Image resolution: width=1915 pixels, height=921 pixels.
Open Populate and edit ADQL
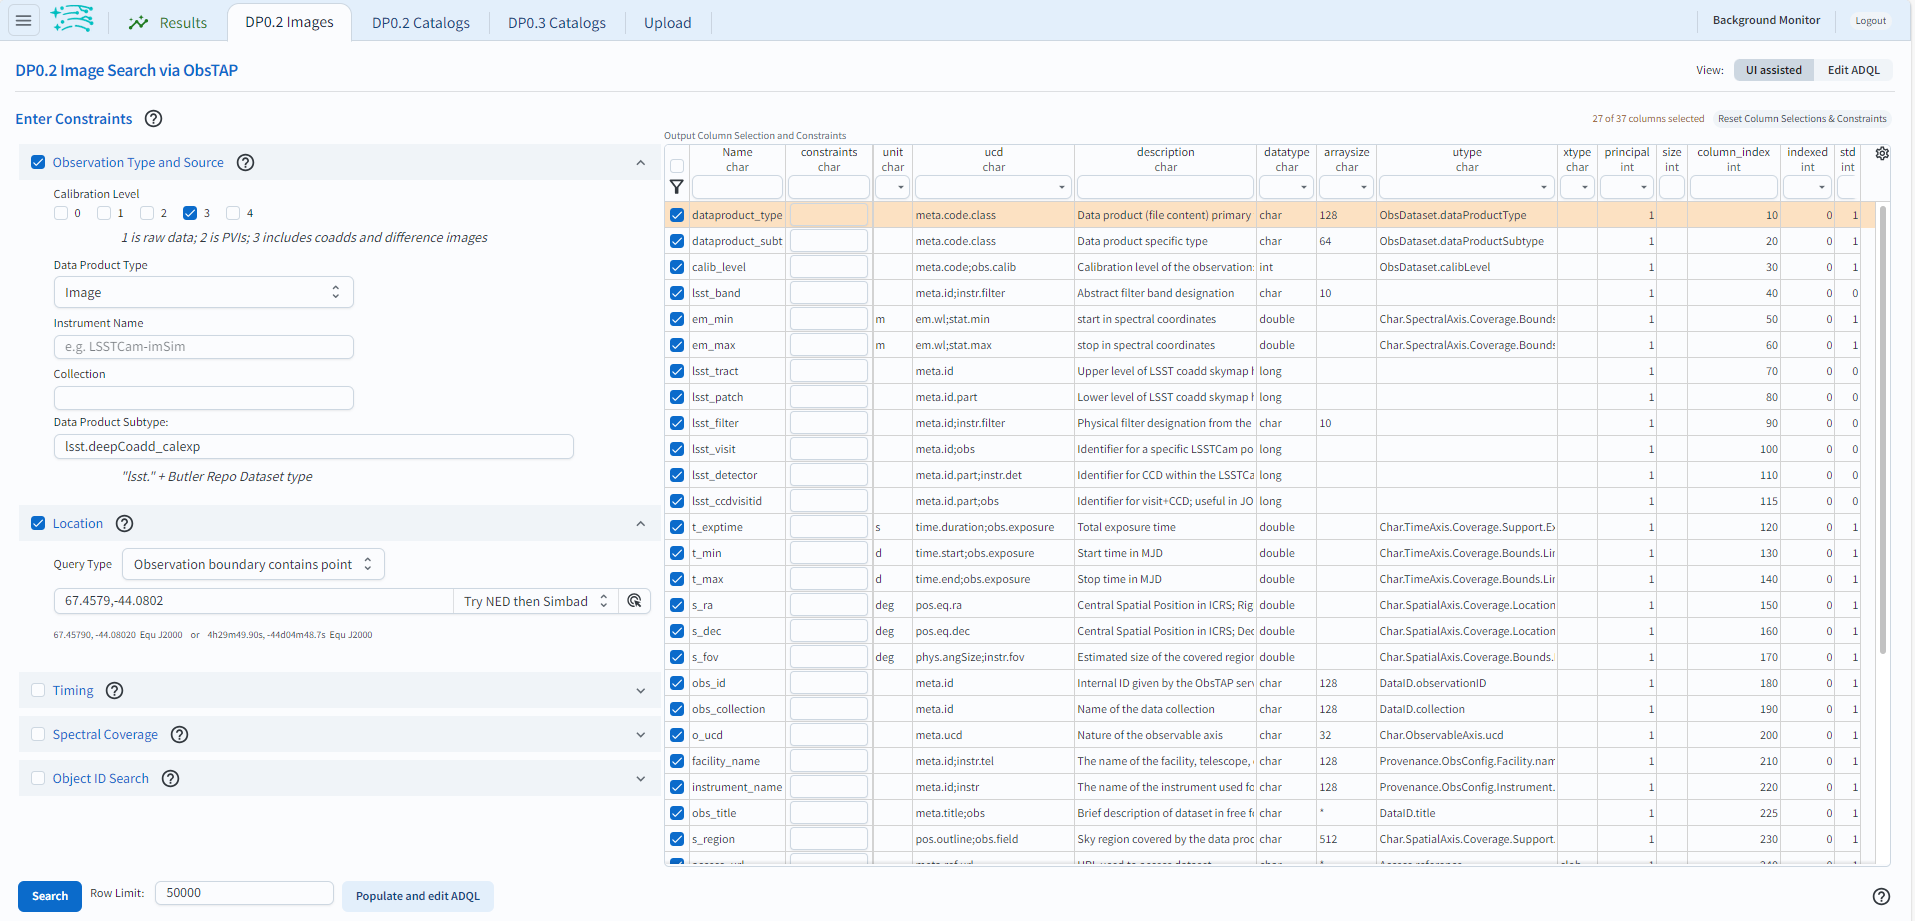(x=417, y=896)
